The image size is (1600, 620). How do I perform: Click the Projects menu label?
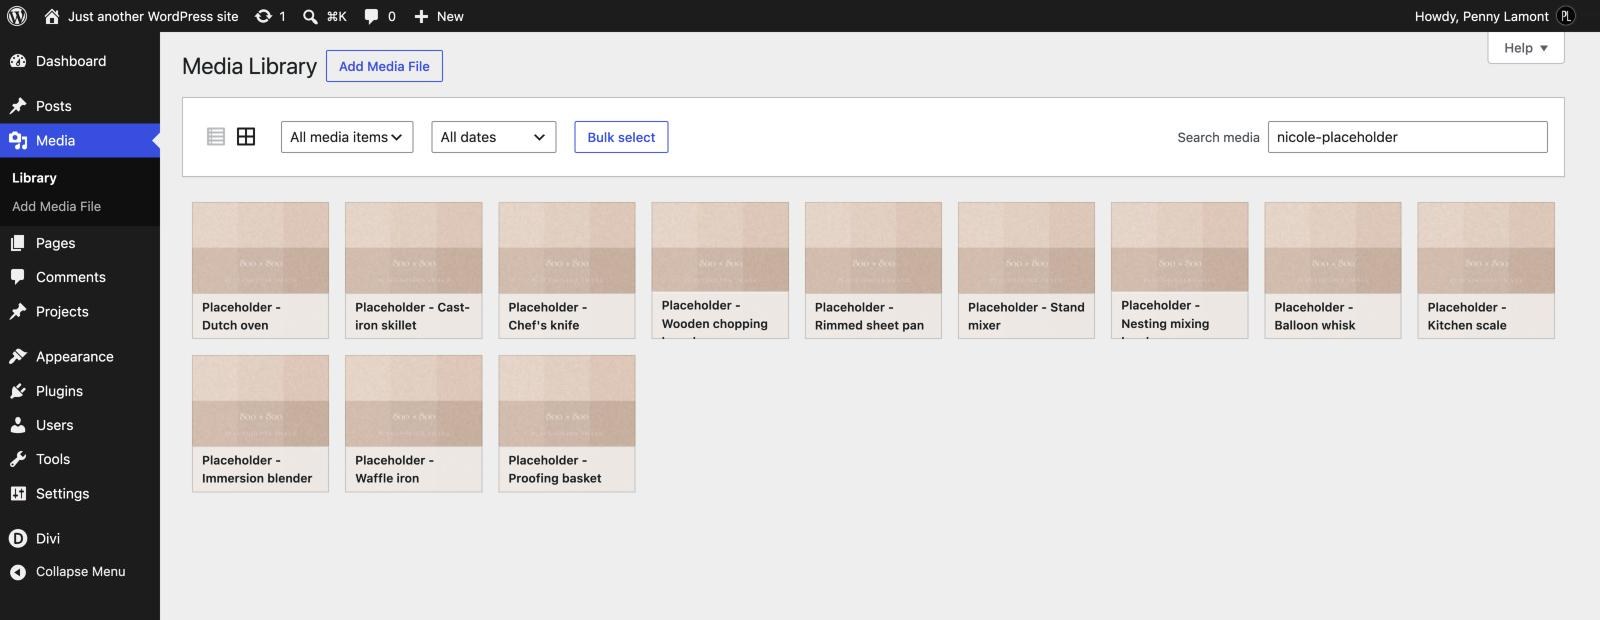point(62,311)
